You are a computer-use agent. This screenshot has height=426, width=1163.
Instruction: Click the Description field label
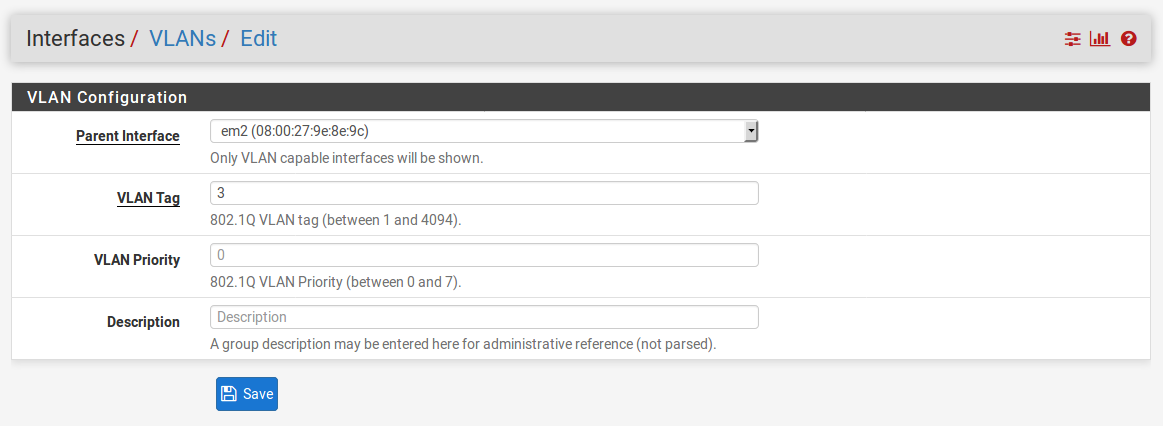(143, 322)
